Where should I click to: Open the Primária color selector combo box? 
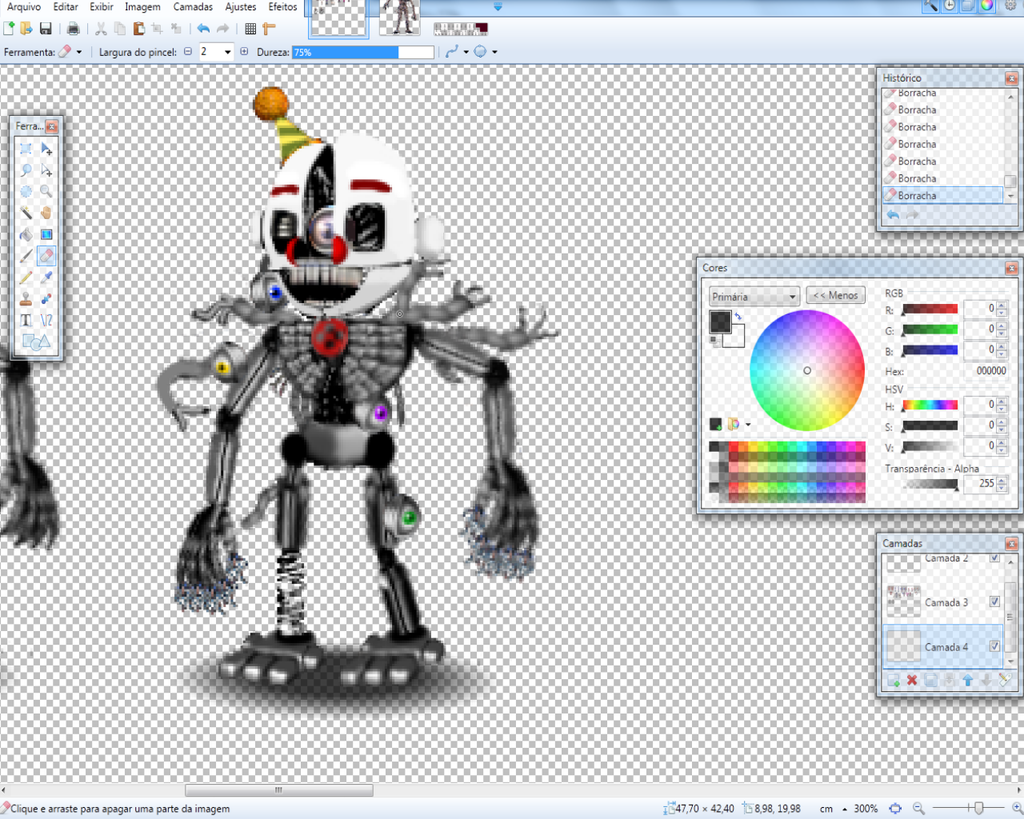pyautogui.click(x=754, y=297)
